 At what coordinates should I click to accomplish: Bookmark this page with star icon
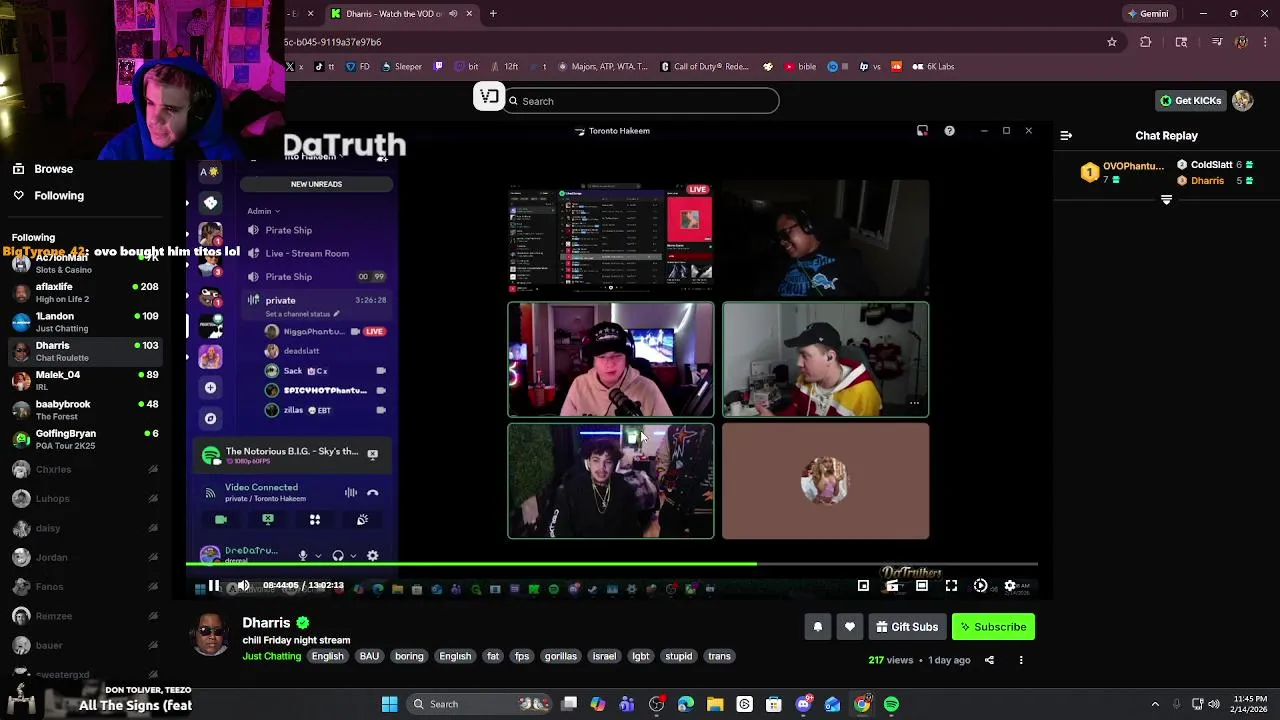coord(1111,42)
